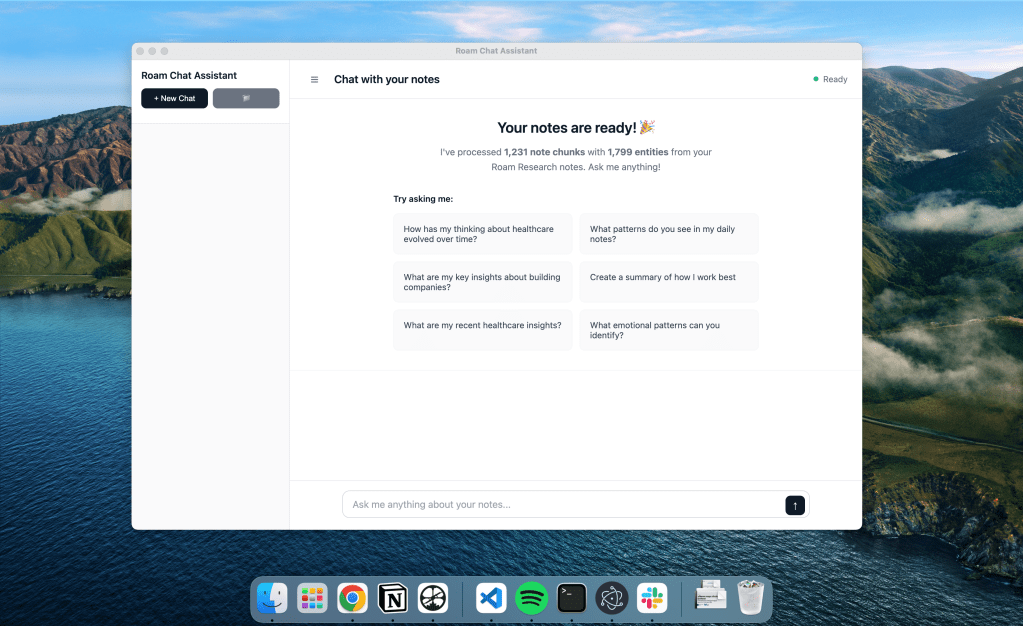The image size is (1023, 626).
Task: Open Slack from the dock
Action: pyautogui.click(x=653, y=598)
